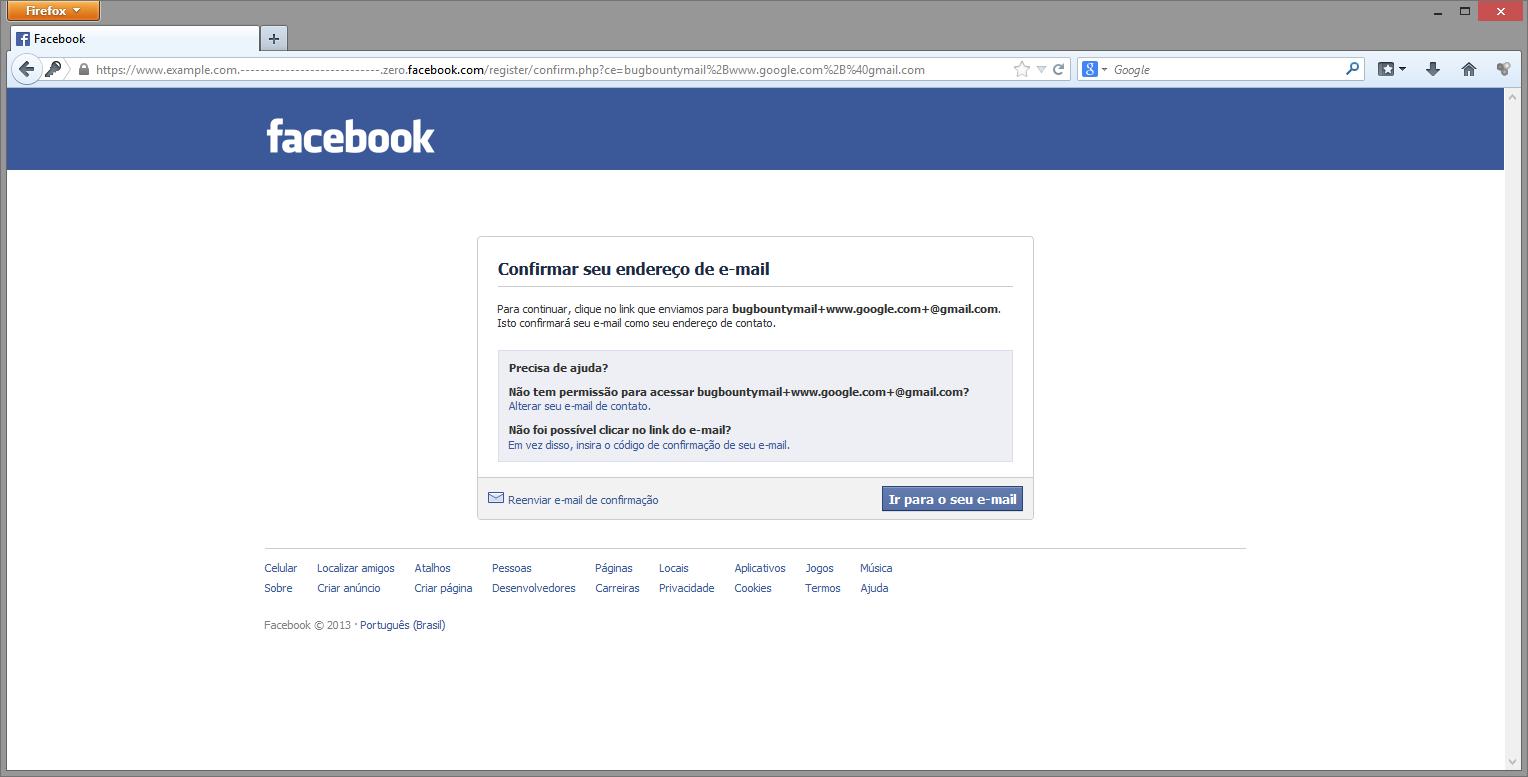Expand the bookmarks button dropdown arrow
This screenshot has height=777, width=1528.
click(1402, 70)
